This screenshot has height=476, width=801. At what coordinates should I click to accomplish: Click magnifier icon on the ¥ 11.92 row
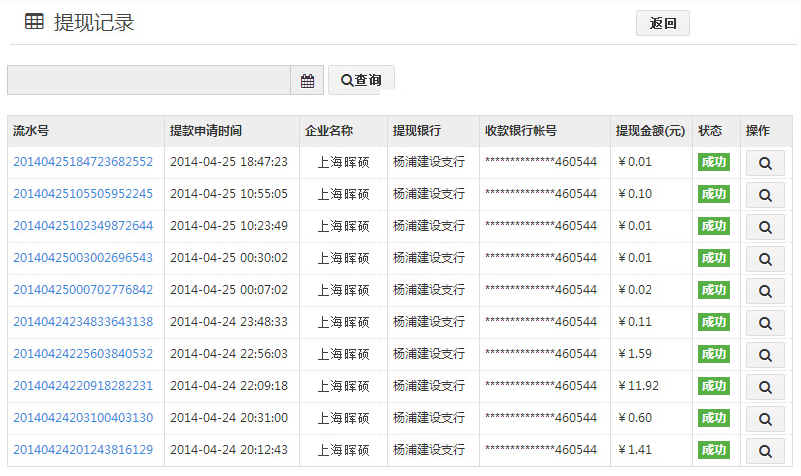point(765,386)
